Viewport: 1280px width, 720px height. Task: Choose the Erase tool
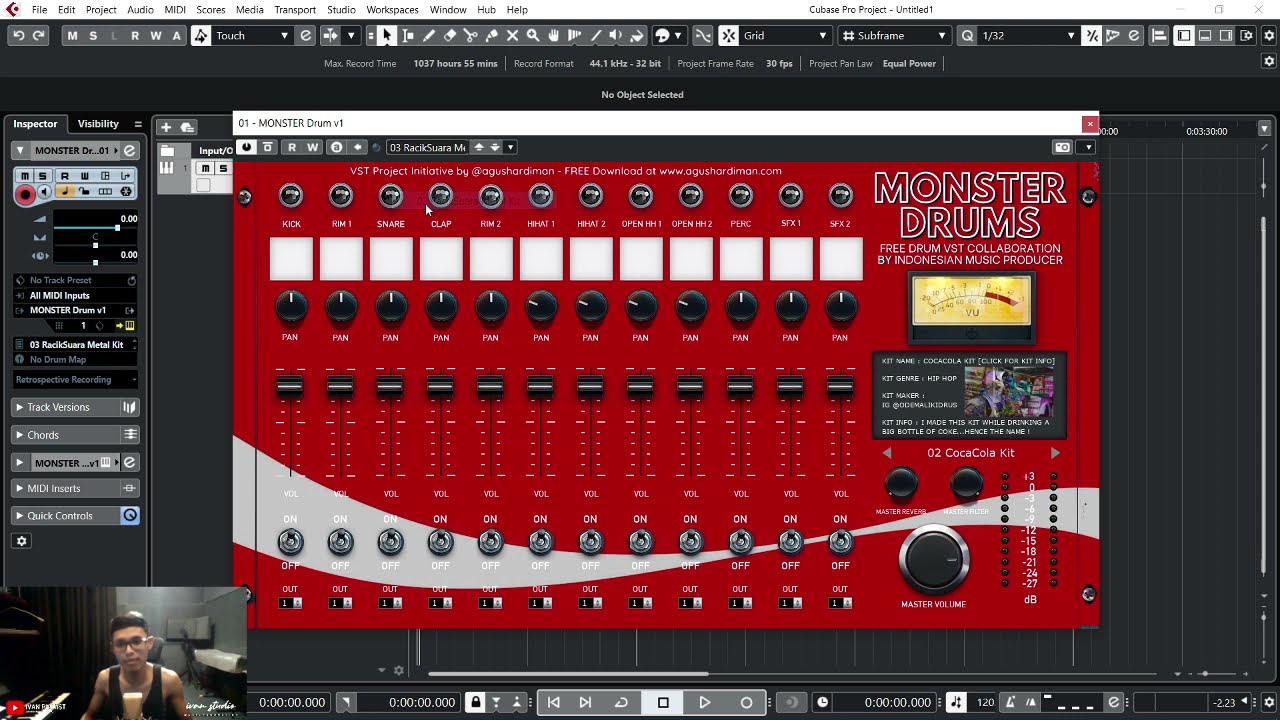[x=450, y=36]
